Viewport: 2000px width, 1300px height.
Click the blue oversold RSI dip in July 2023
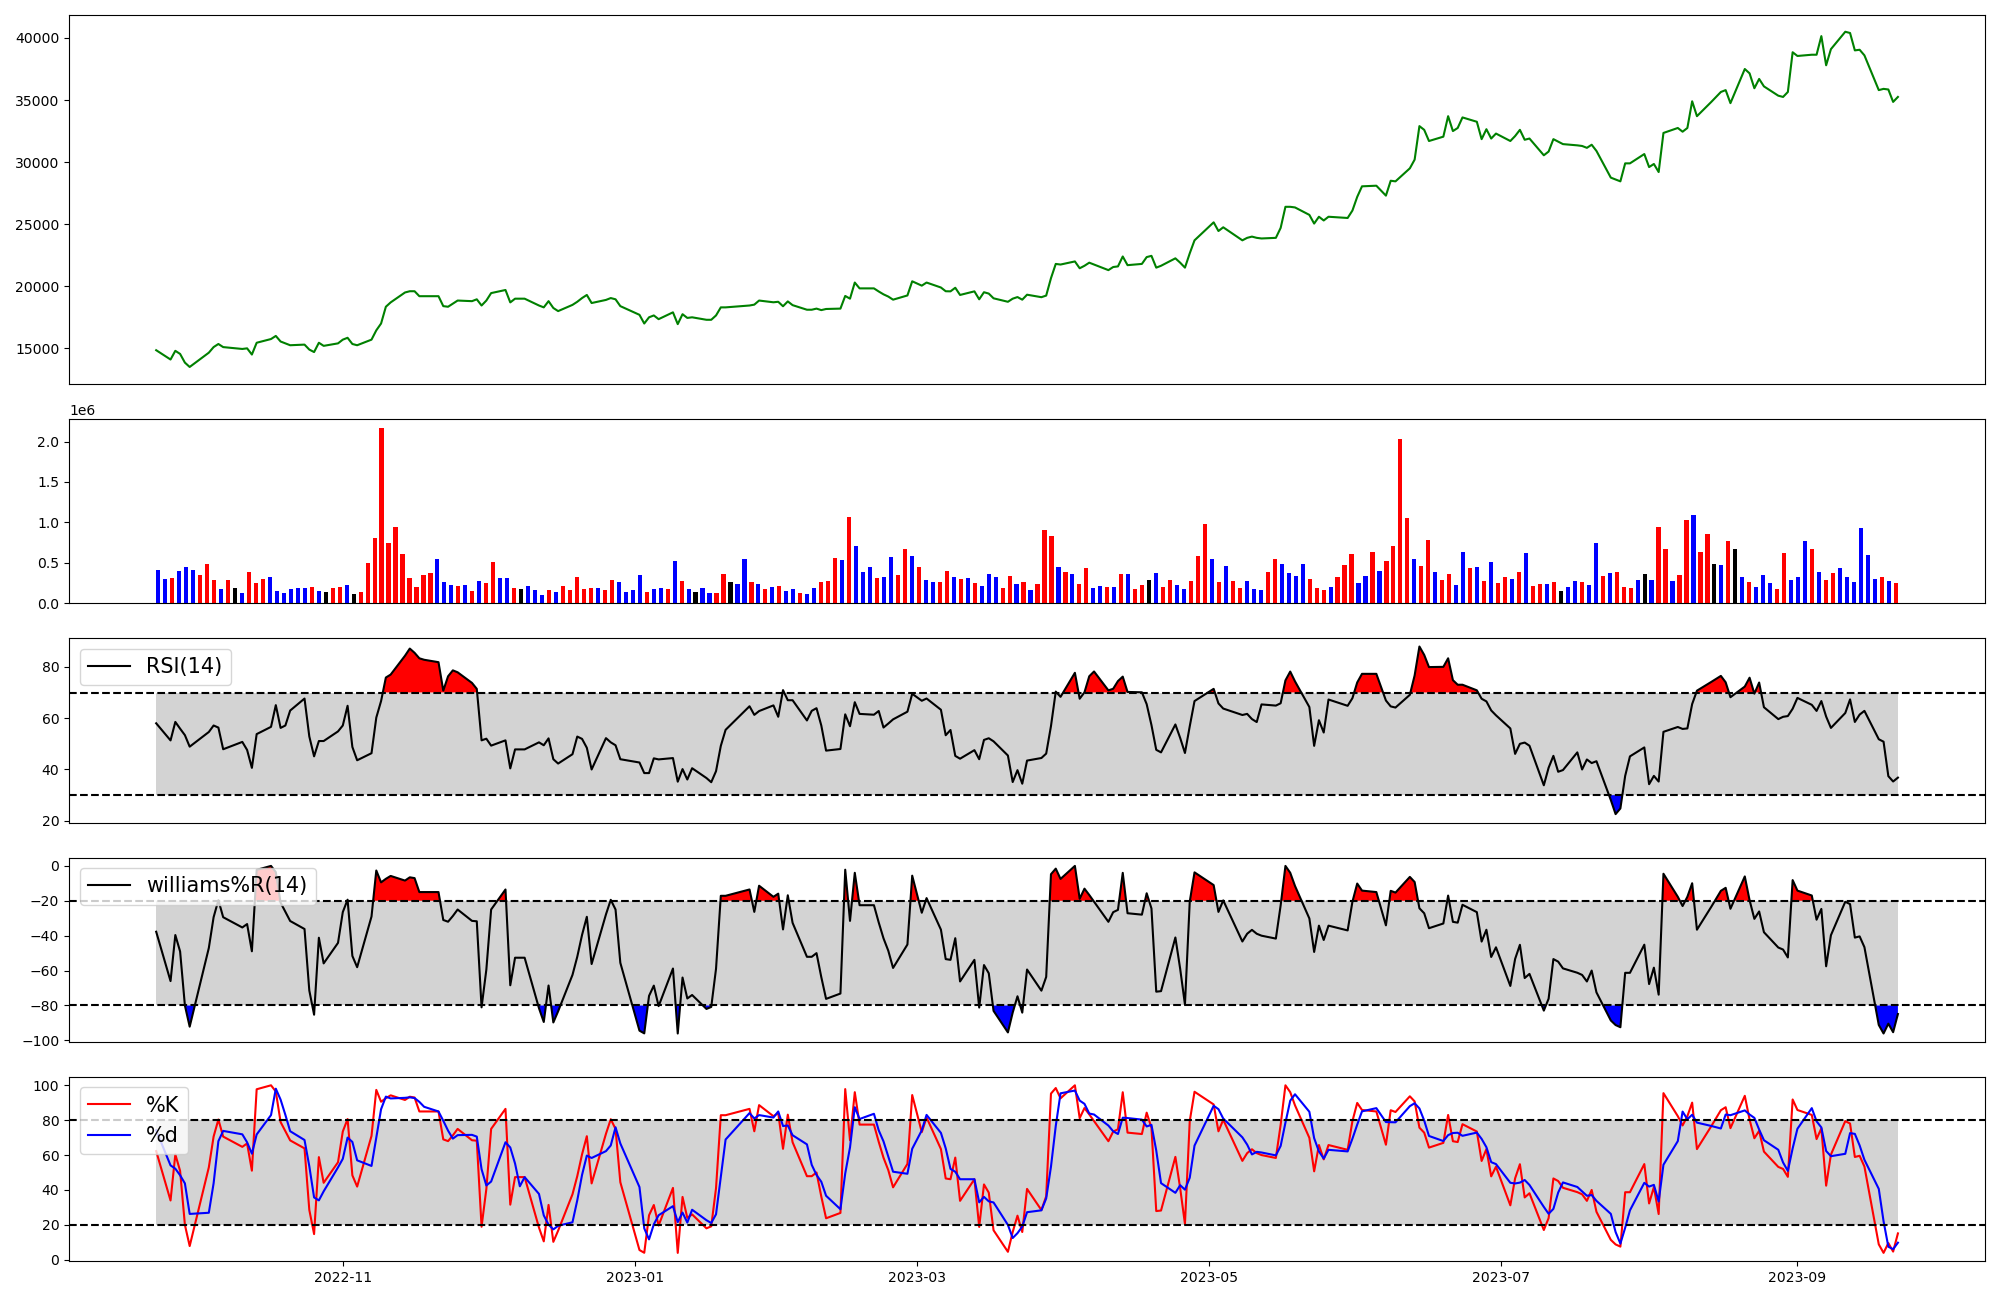pos(1616,804)
